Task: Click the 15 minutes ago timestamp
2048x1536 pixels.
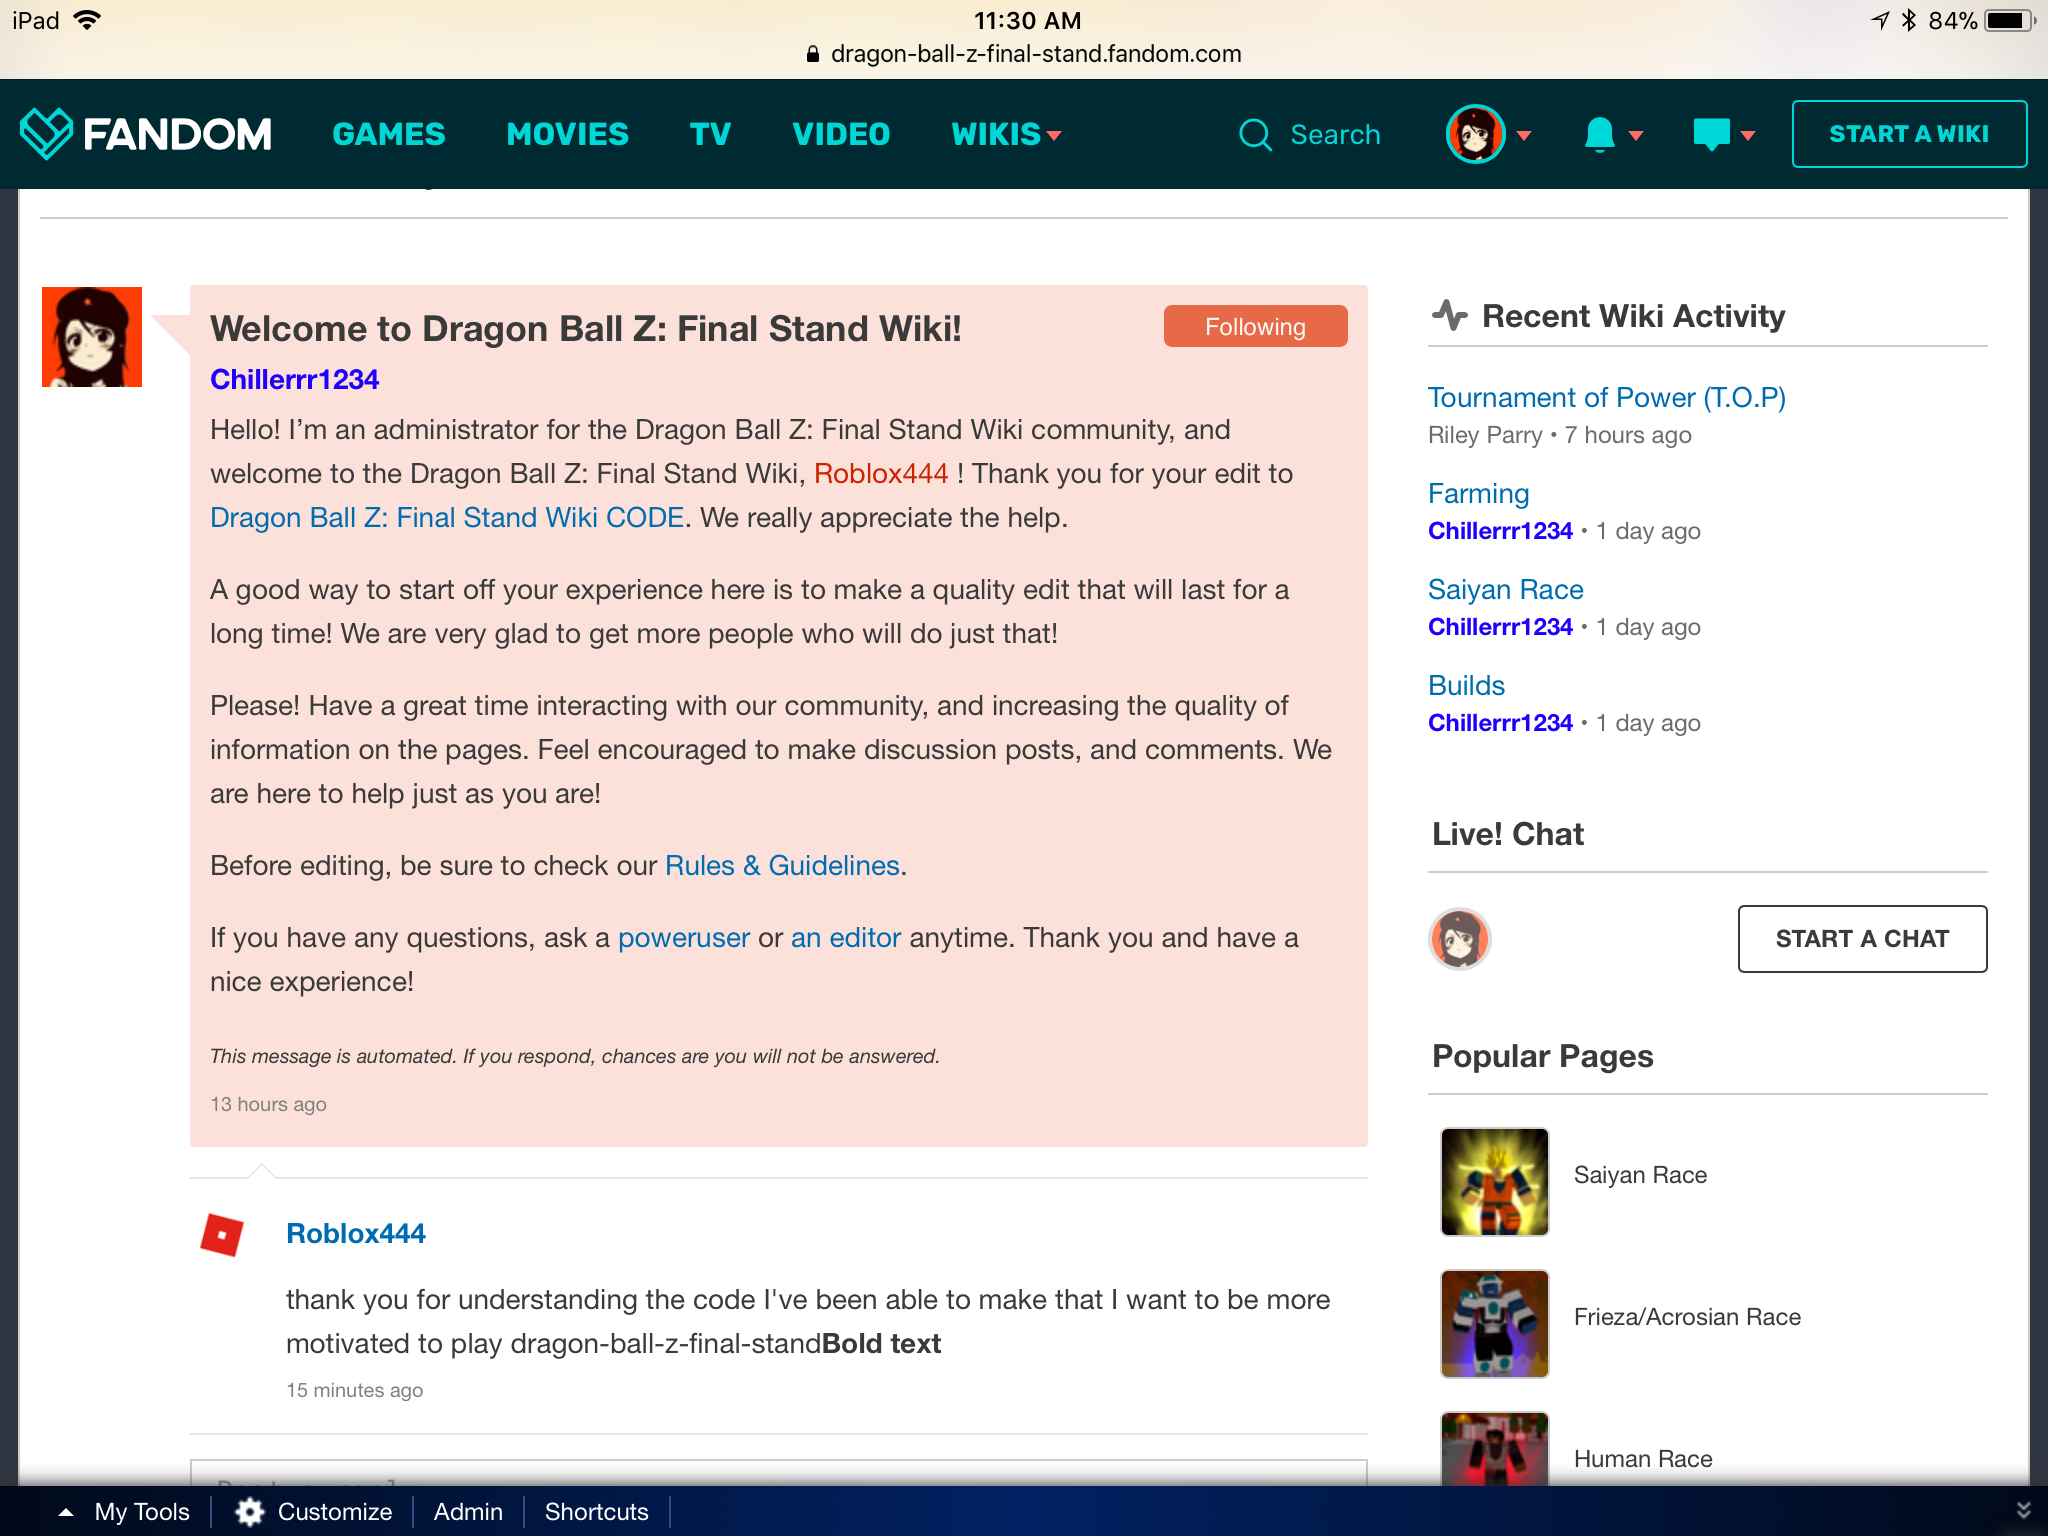Action: (354, 1390)
